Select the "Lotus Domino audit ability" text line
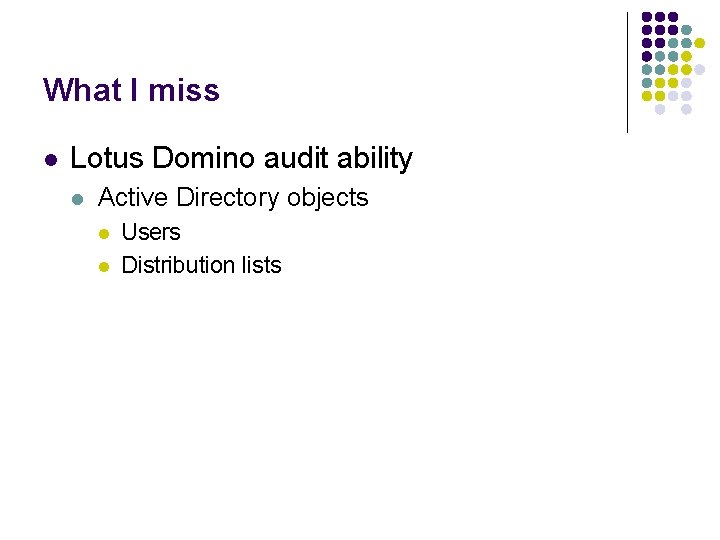Screen dimensions: 720x540 coord(241,158)
